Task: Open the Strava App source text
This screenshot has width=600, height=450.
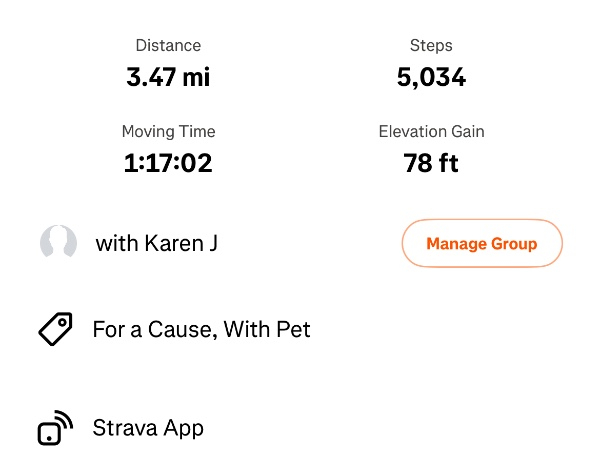Action: tap(148, 429)
